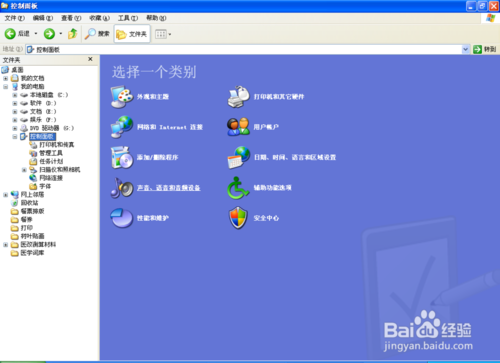Select 回收站 recycle bin icon

15,203
